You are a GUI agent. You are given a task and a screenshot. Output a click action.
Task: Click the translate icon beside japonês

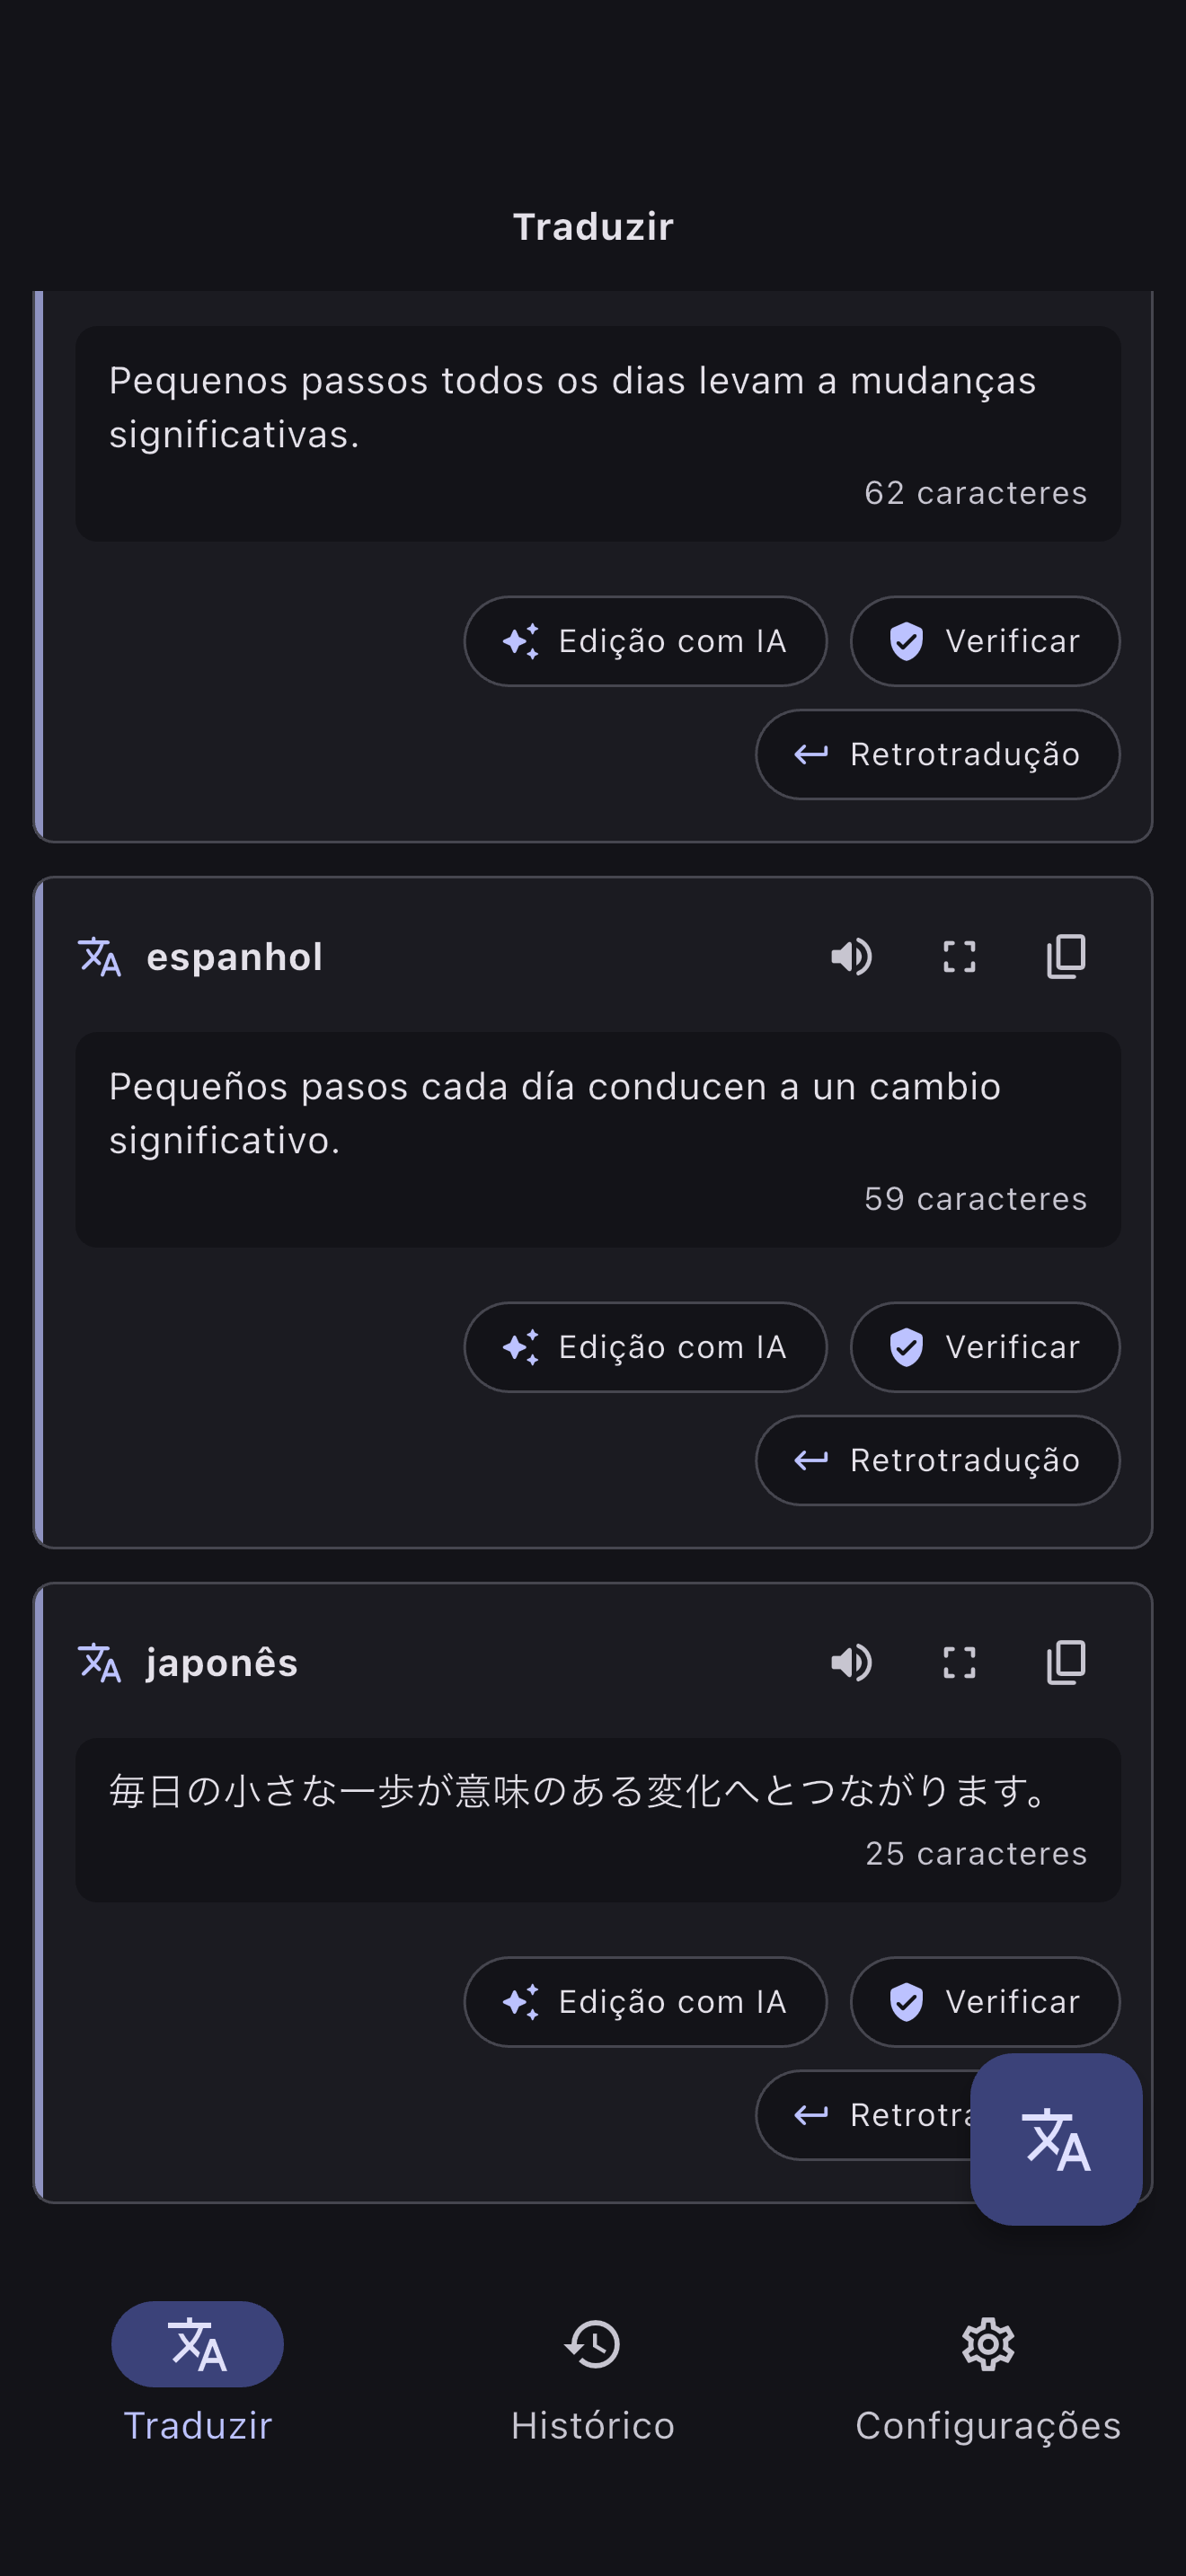click(100, 1663)
